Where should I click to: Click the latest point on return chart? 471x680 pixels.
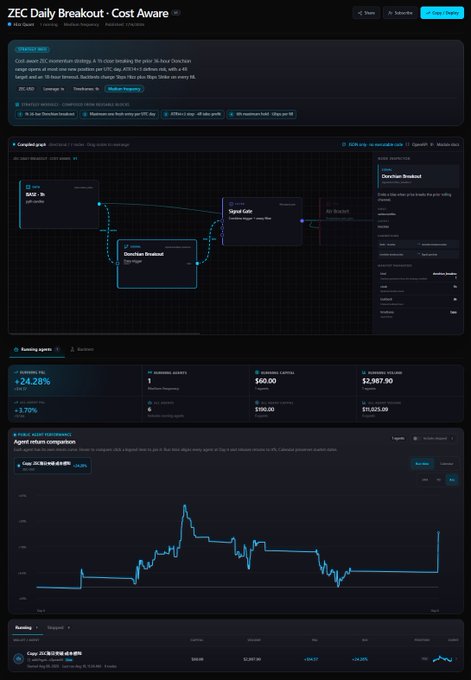pyautogui.click(x=438, y=532)
